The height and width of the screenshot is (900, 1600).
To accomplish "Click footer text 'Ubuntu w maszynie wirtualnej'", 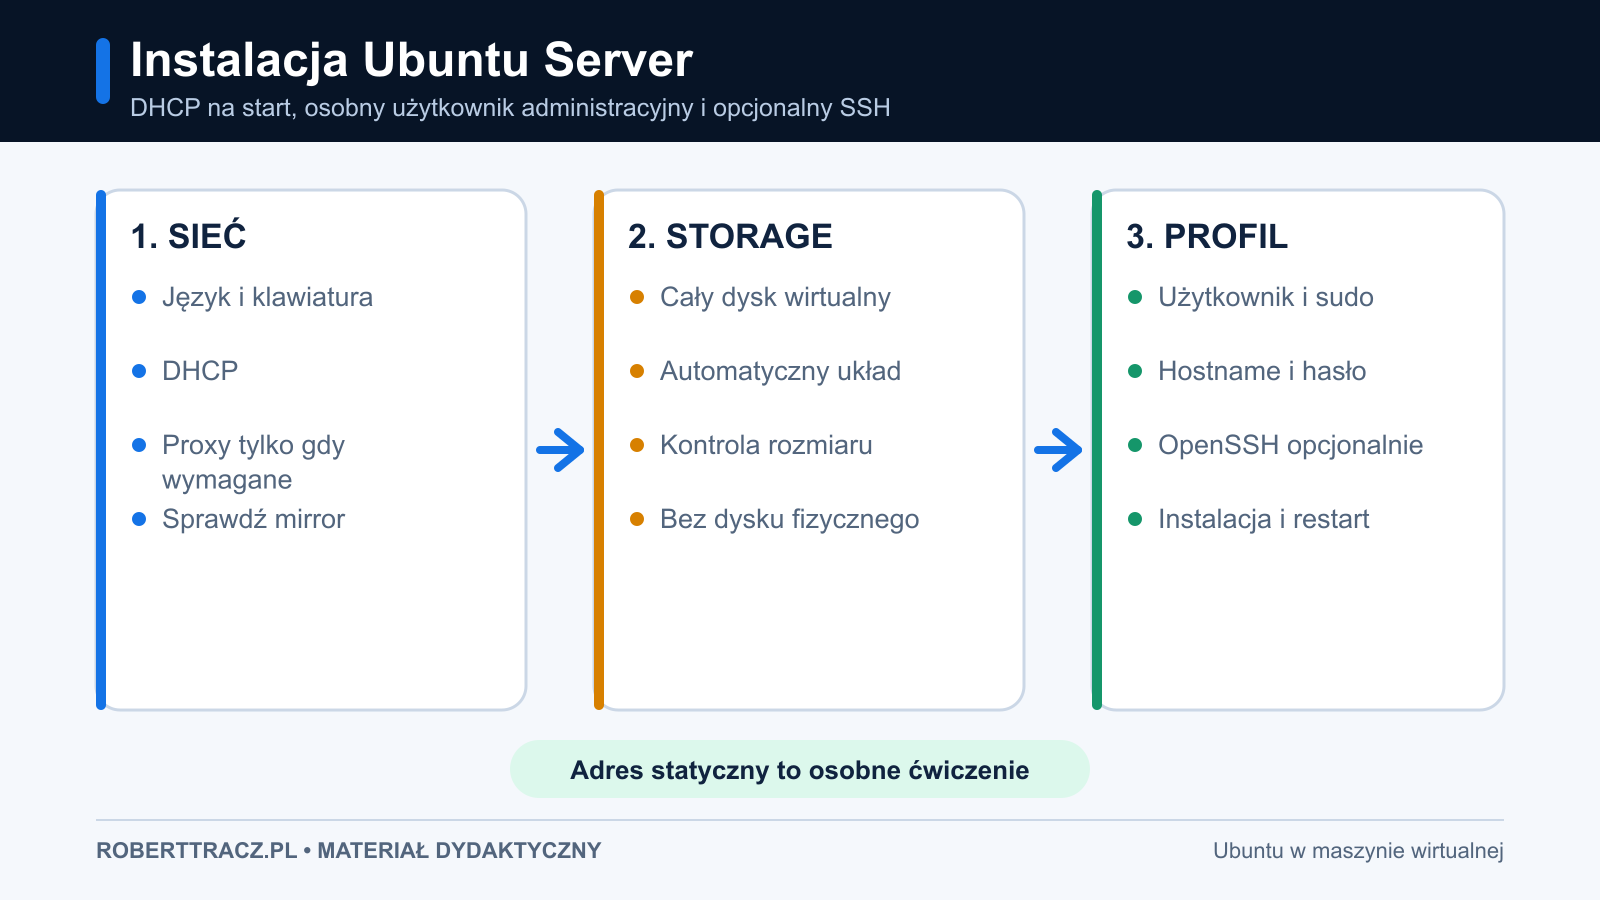I will point(1358,851).
